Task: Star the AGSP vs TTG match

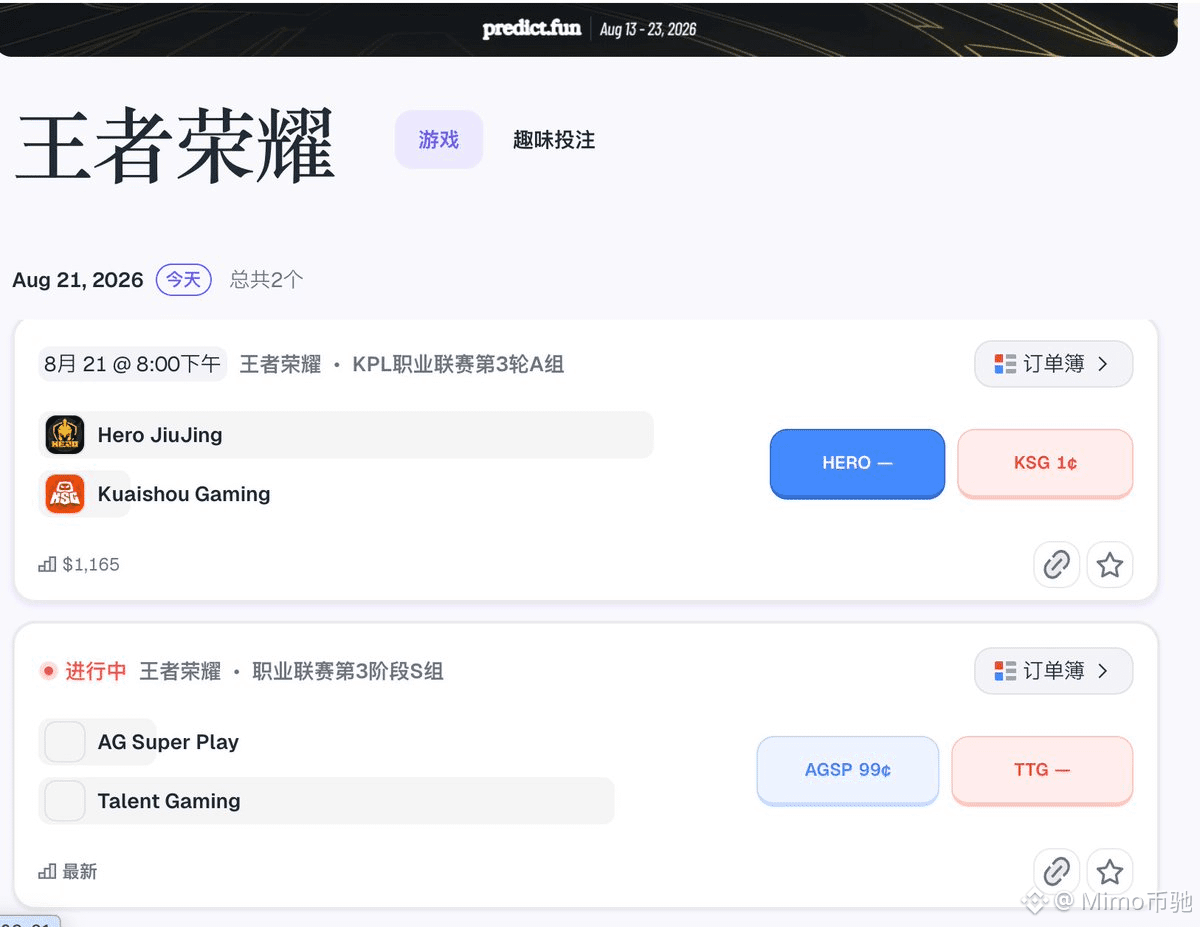Action: (x=1110, y=872)
